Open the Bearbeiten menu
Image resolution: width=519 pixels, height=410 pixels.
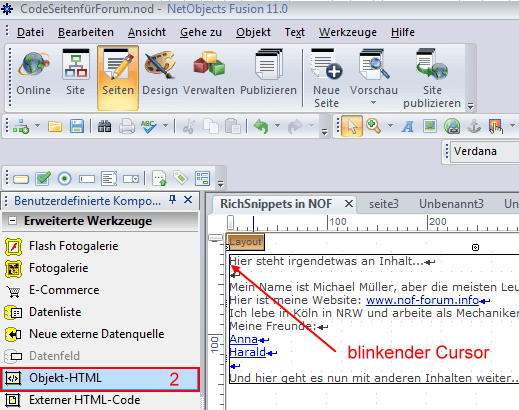pos(86,32)
